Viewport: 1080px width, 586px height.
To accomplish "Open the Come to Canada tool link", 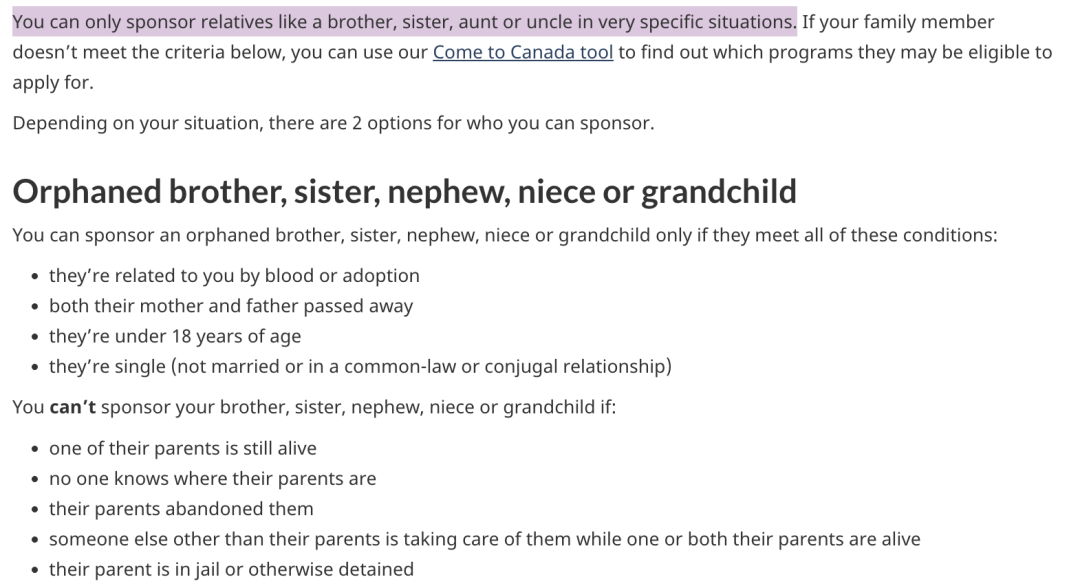I will click(523, 52).
